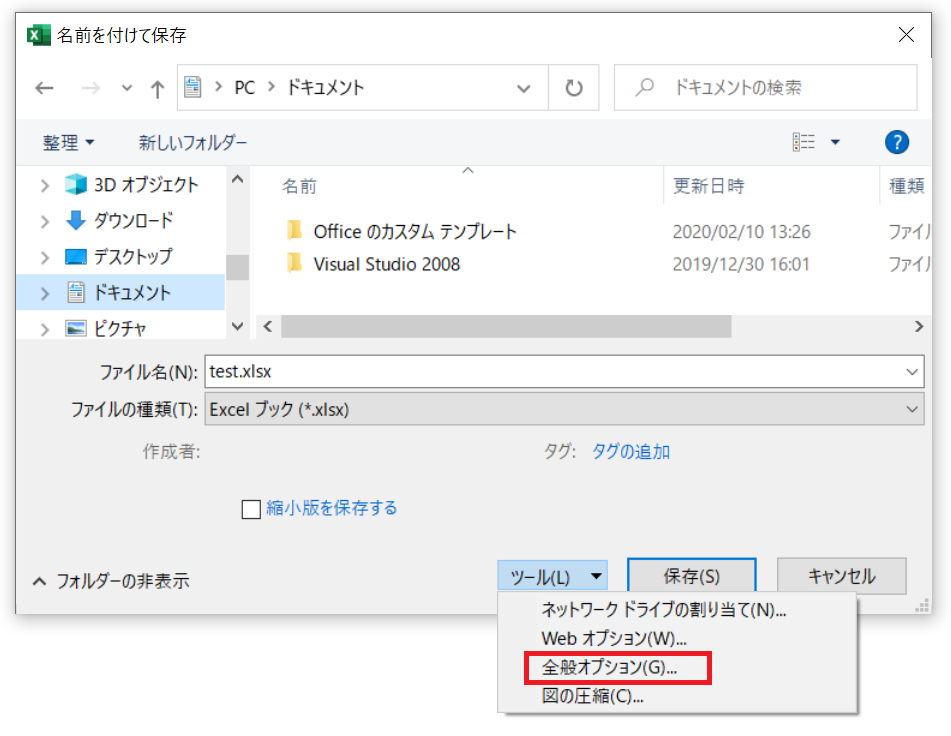Click the Visual Studio 2008 folder icon

point(294,263)
